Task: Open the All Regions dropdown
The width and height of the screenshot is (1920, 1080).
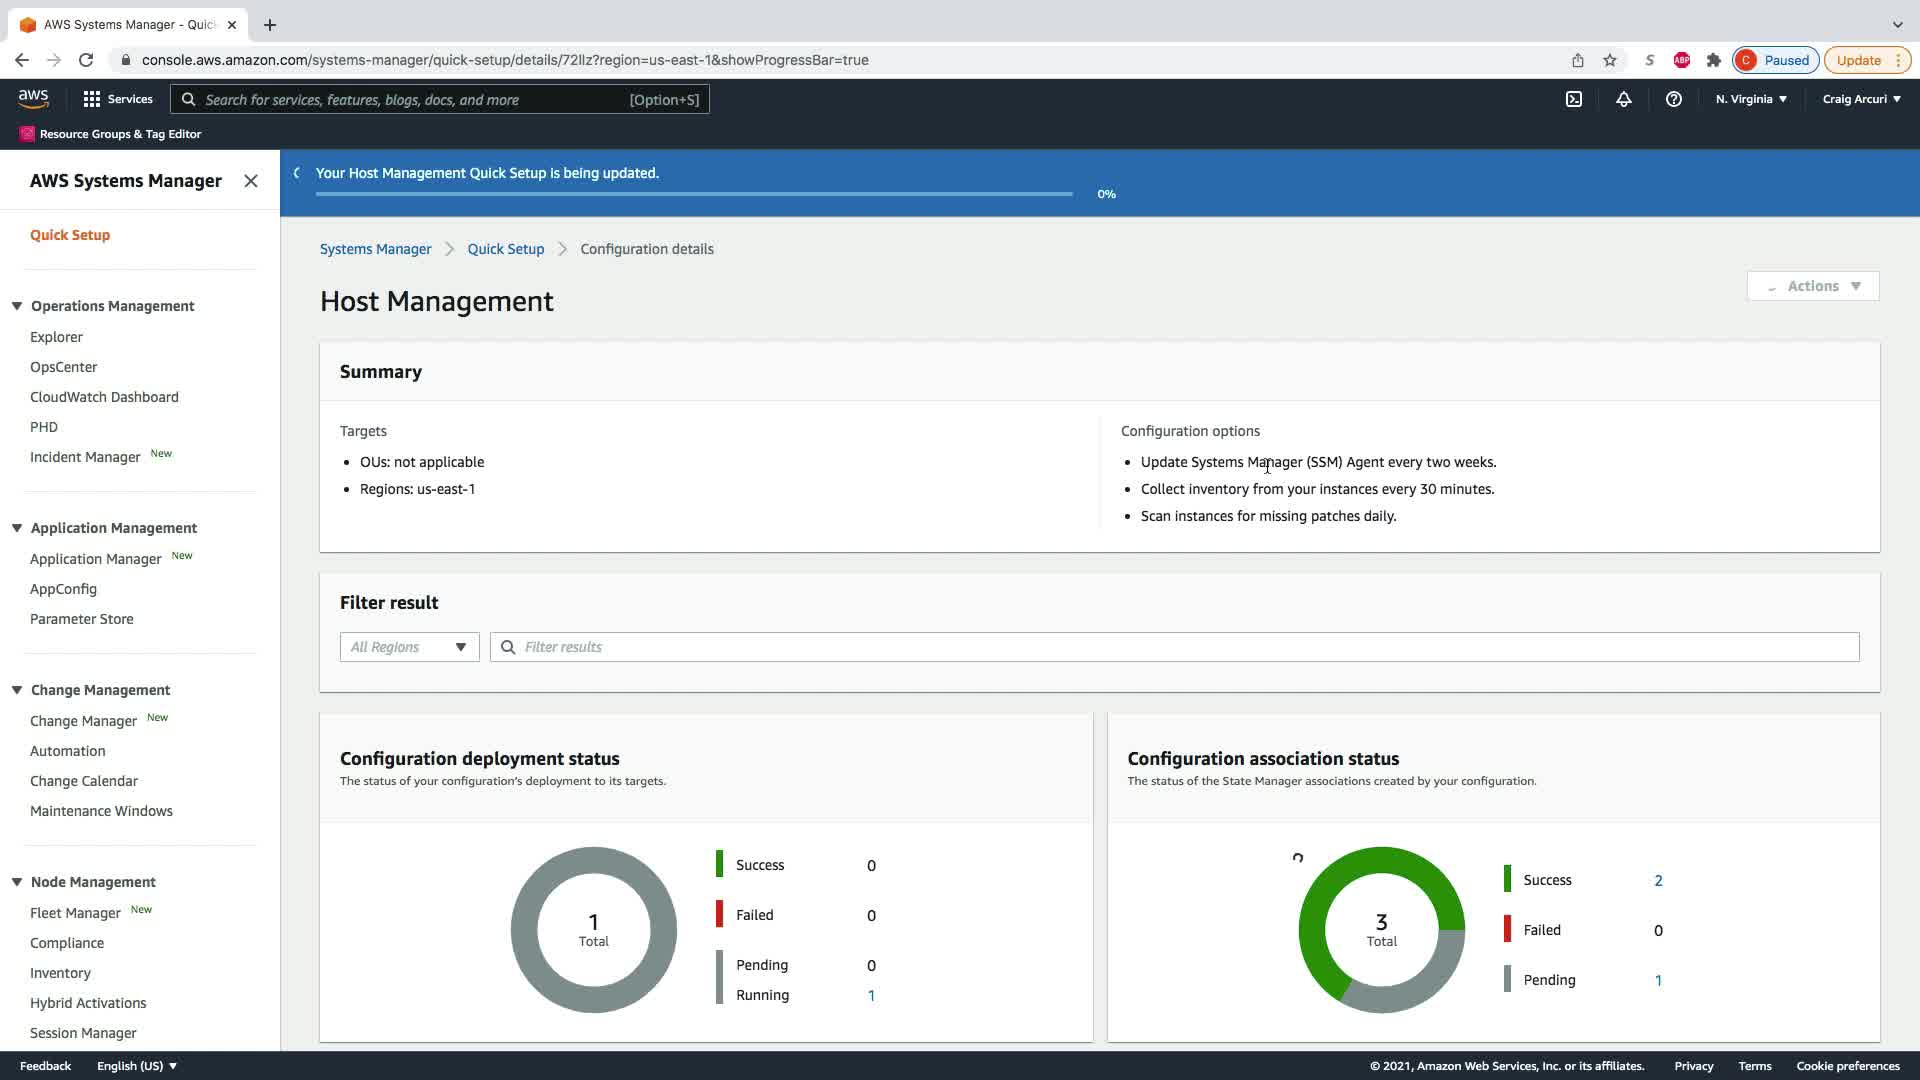Action: click(409, 647)
